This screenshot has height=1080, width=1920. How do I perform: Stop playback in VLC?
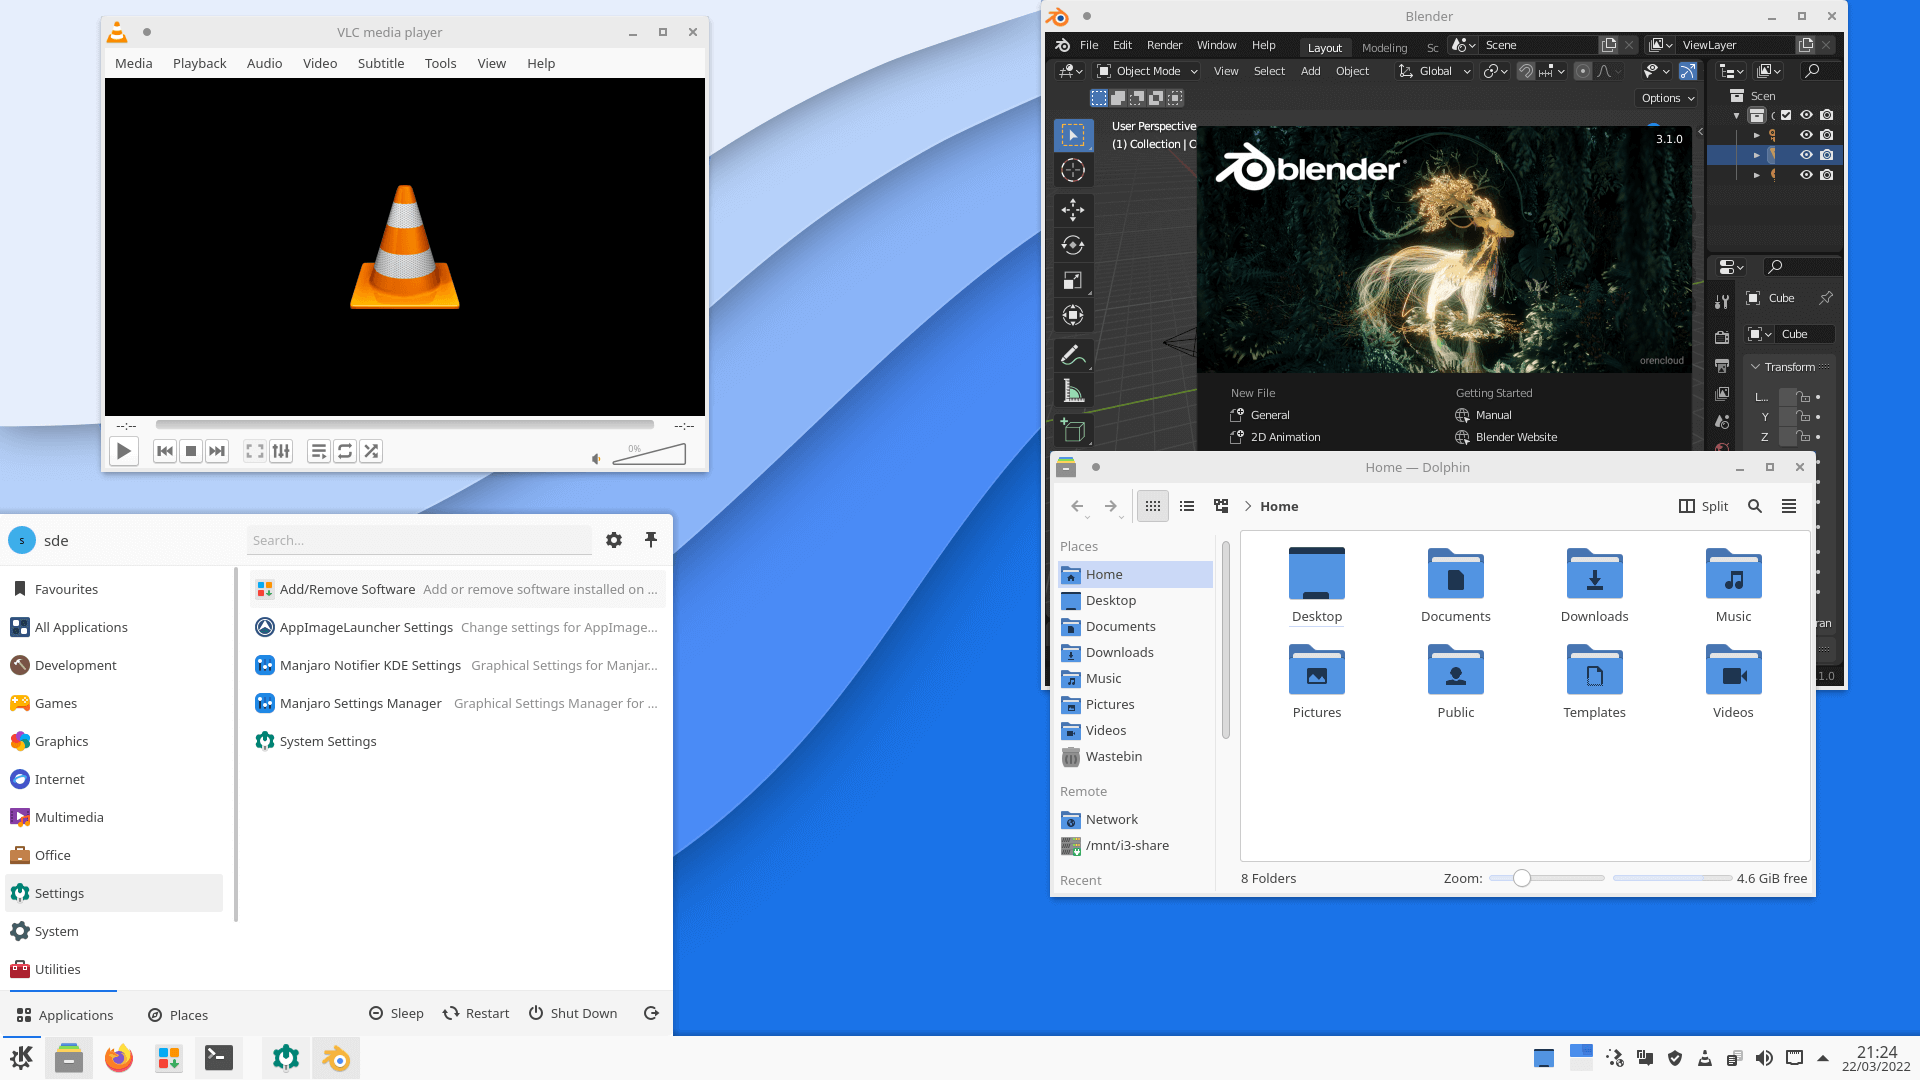tap(191, 451)
